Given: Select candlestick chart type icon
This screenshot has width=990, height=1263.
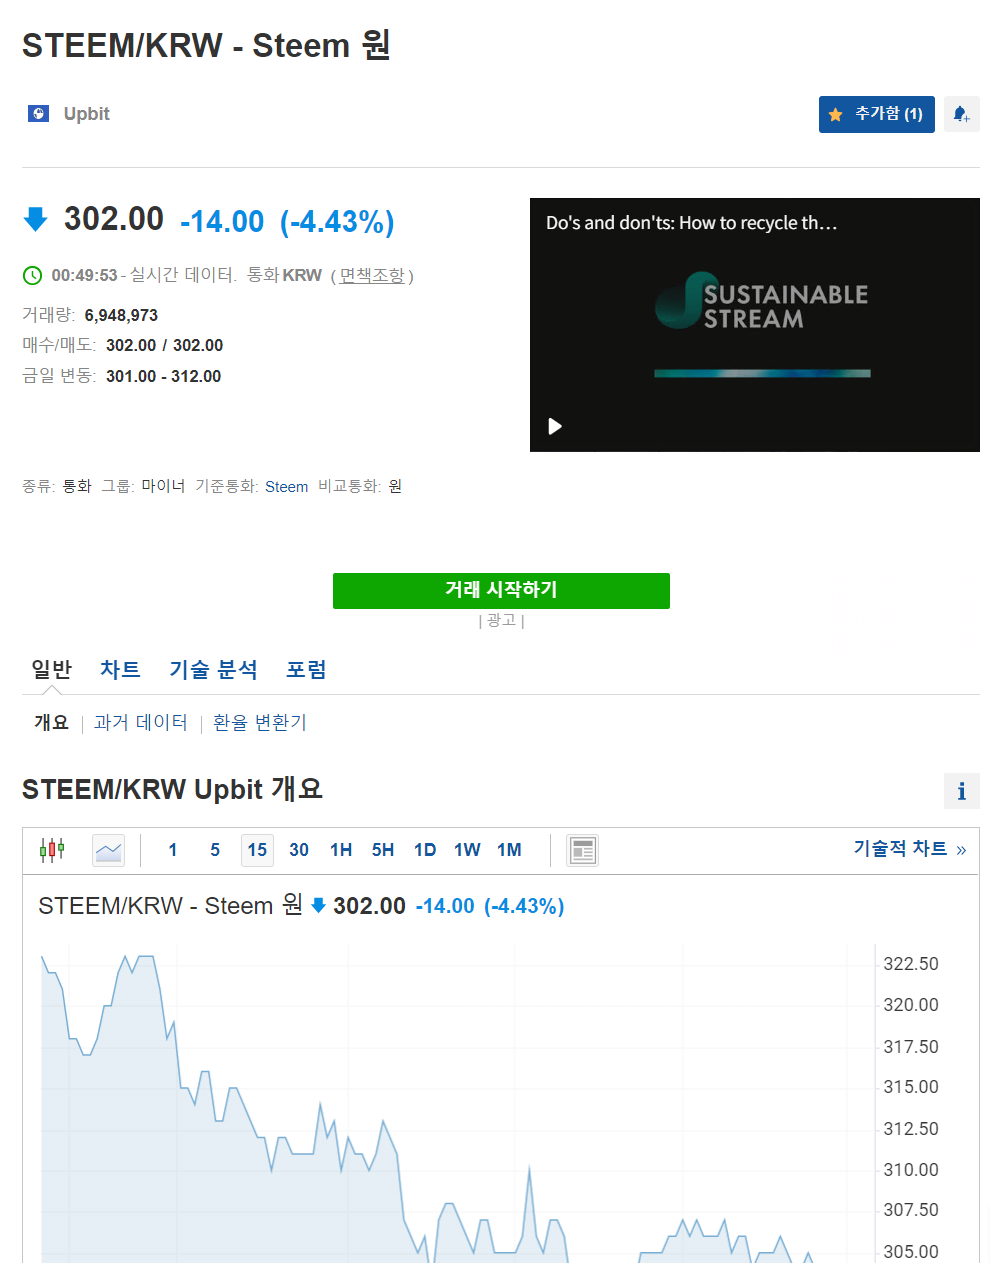Looking at the screenshot, I should point(52,850).
